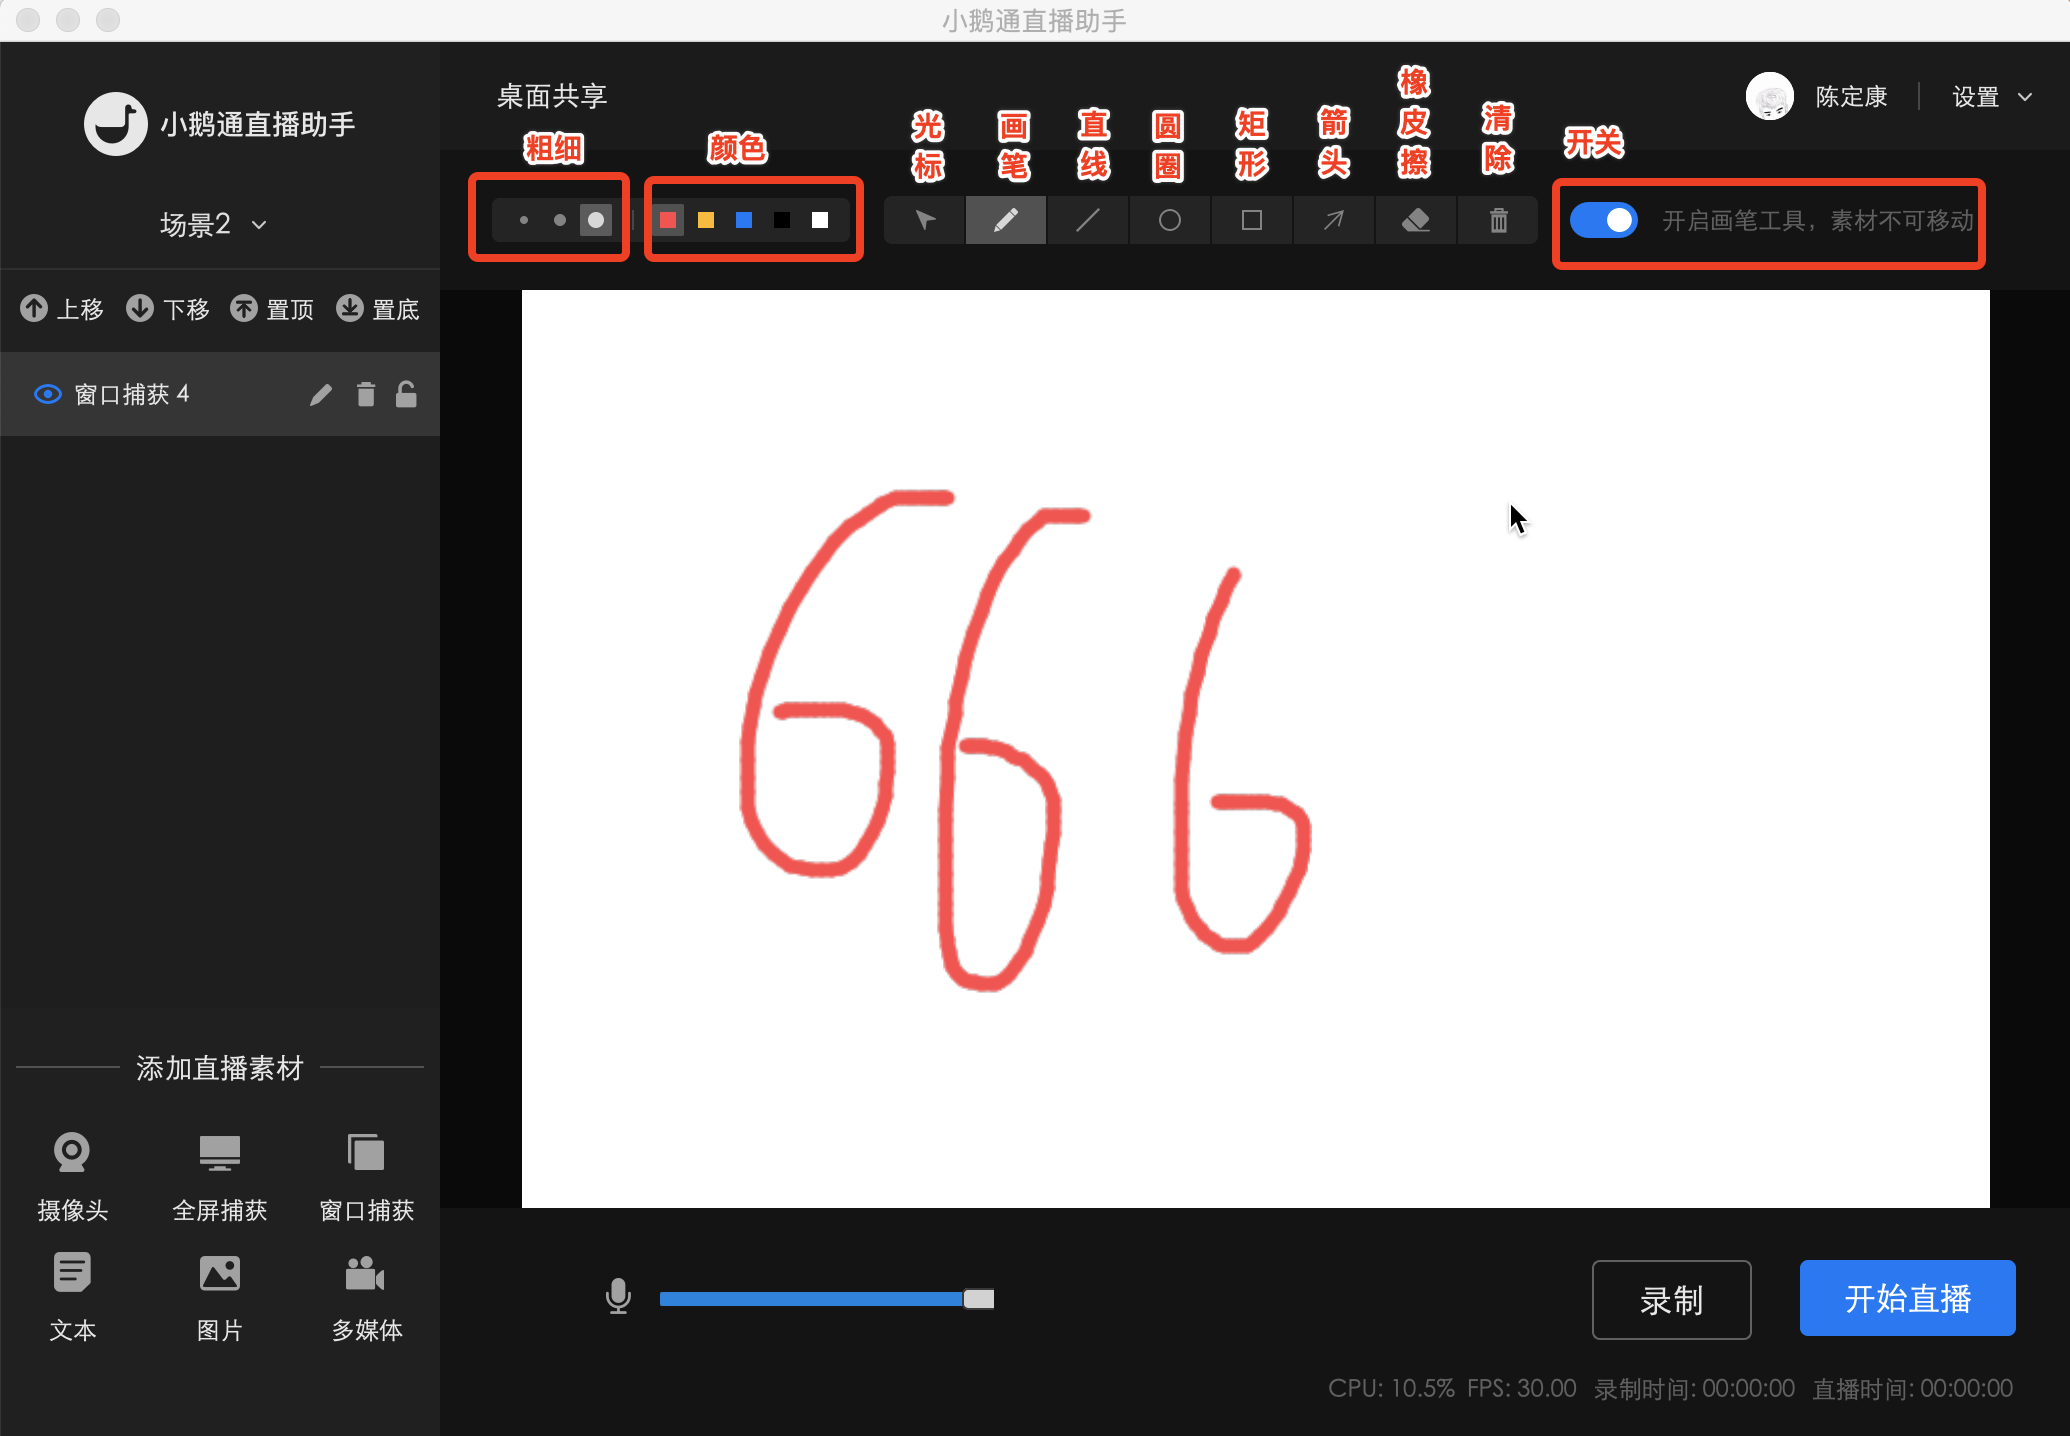Select the 直线 straight line tool
The width and height of the screenshot is (2070, 1436).
tap(1087, 220)
